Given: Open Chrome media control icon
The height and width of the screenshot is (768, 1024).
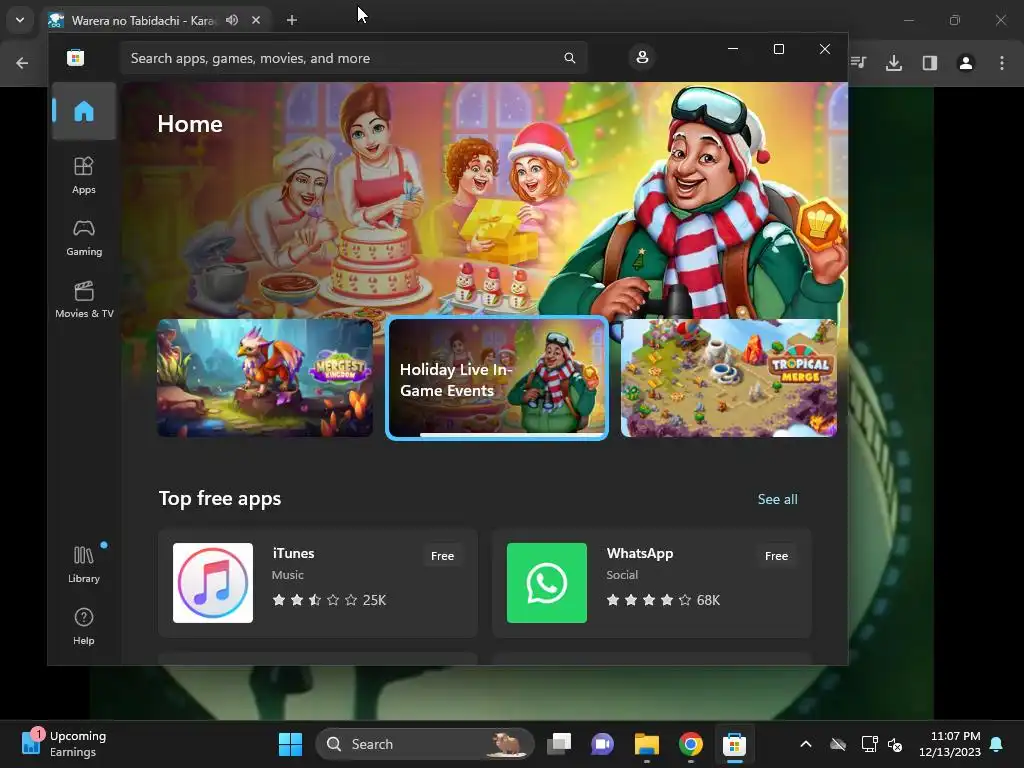Looking at the screenshot, I should 859,63.
